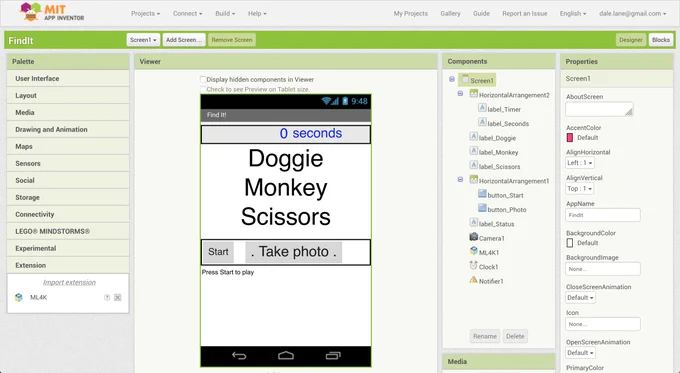680x373 pixels.
Task: Click the Import extension link
Action: click(x=69, y=282)
